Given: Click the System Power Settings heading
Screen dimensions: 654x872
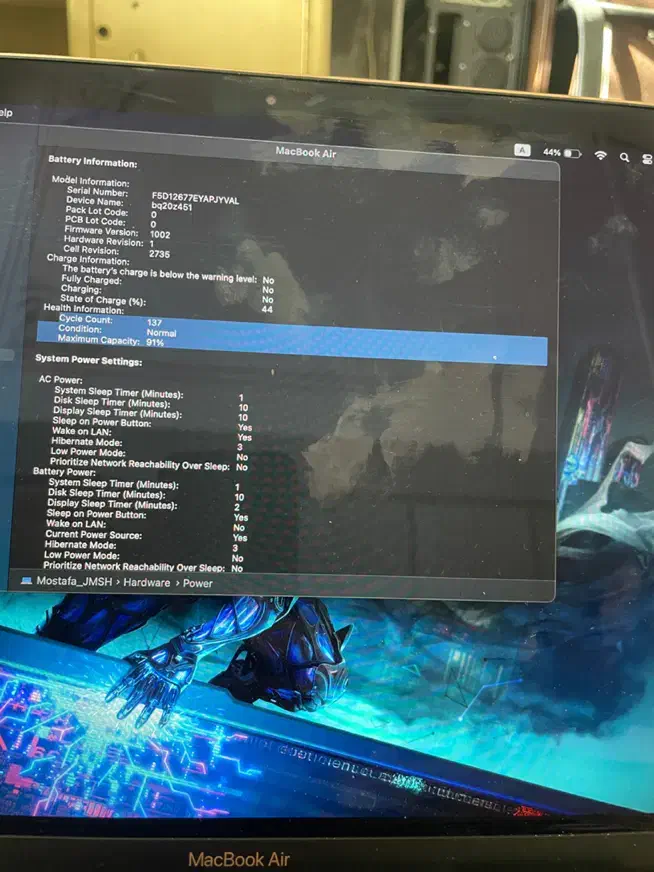Looking at the screenshot, I should [x=88, y=360].
